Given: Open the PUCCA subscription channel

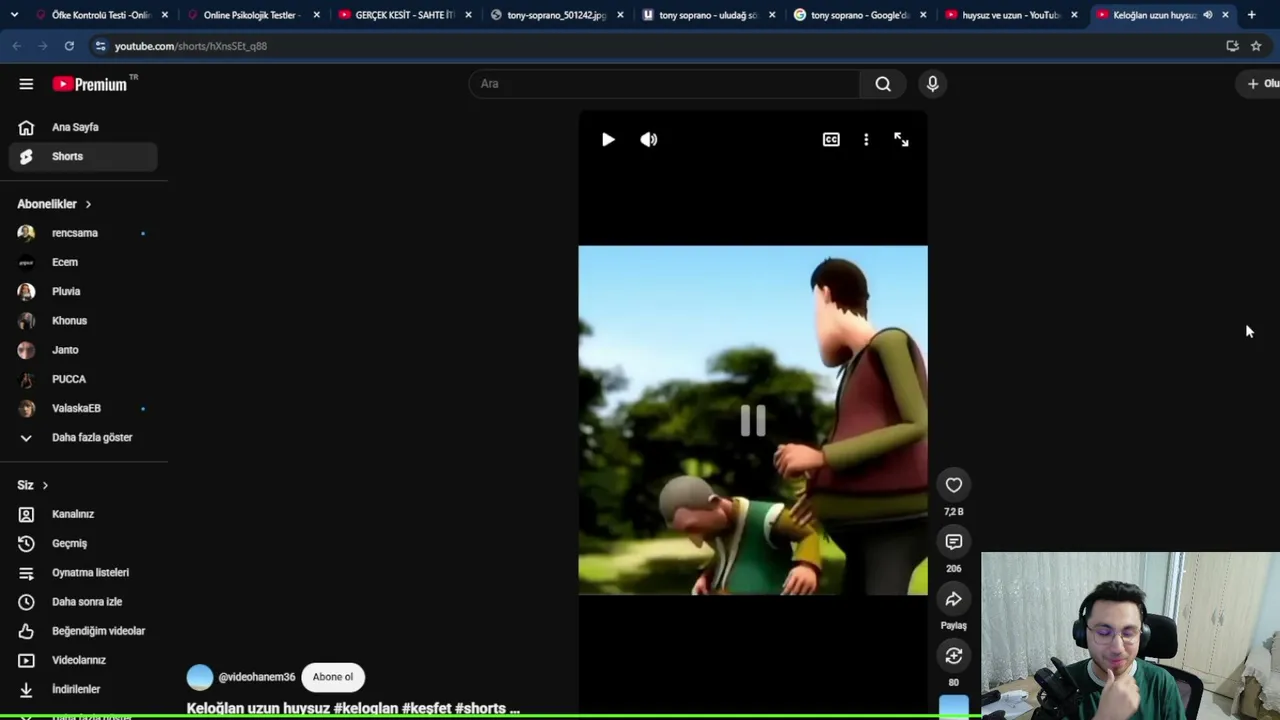Looking at the screenshot, I should coord(84,379).
